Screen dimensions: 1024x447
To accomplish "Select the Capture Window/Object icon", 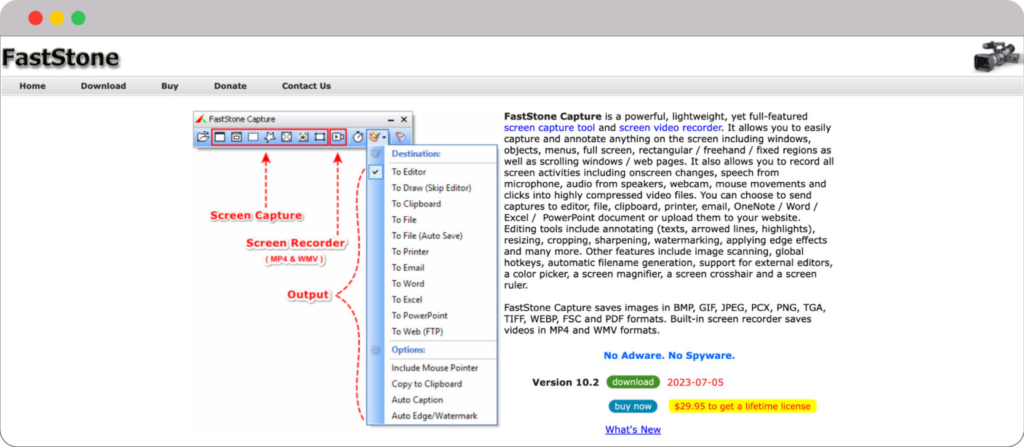I will (237, 136).
